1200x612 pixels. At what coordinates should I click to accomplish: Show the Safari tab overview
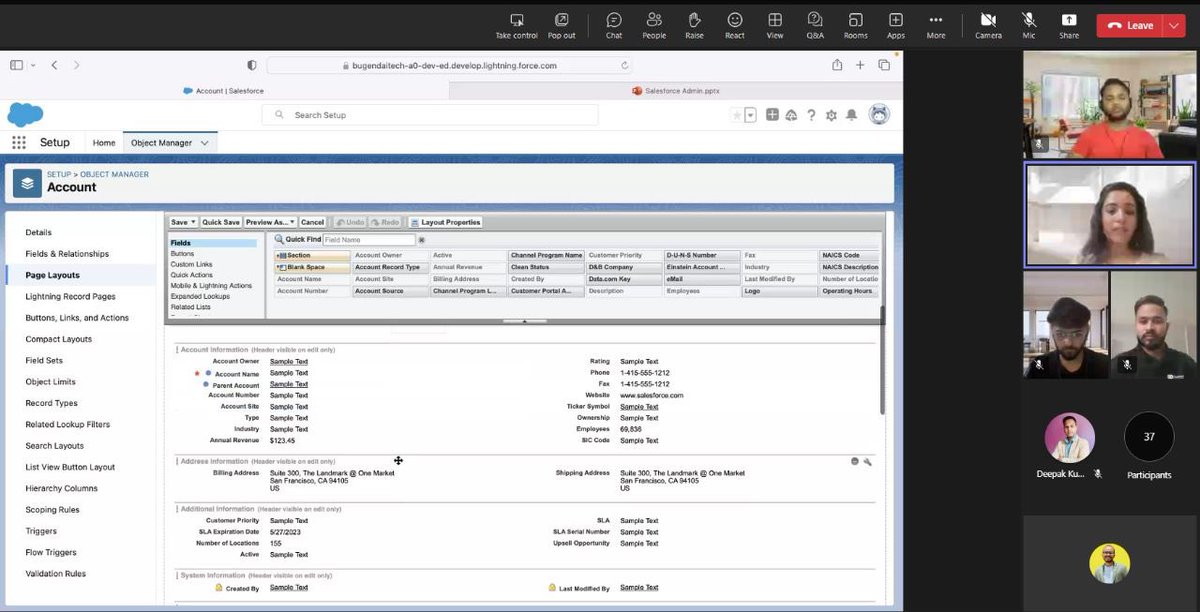click(884, 65)
